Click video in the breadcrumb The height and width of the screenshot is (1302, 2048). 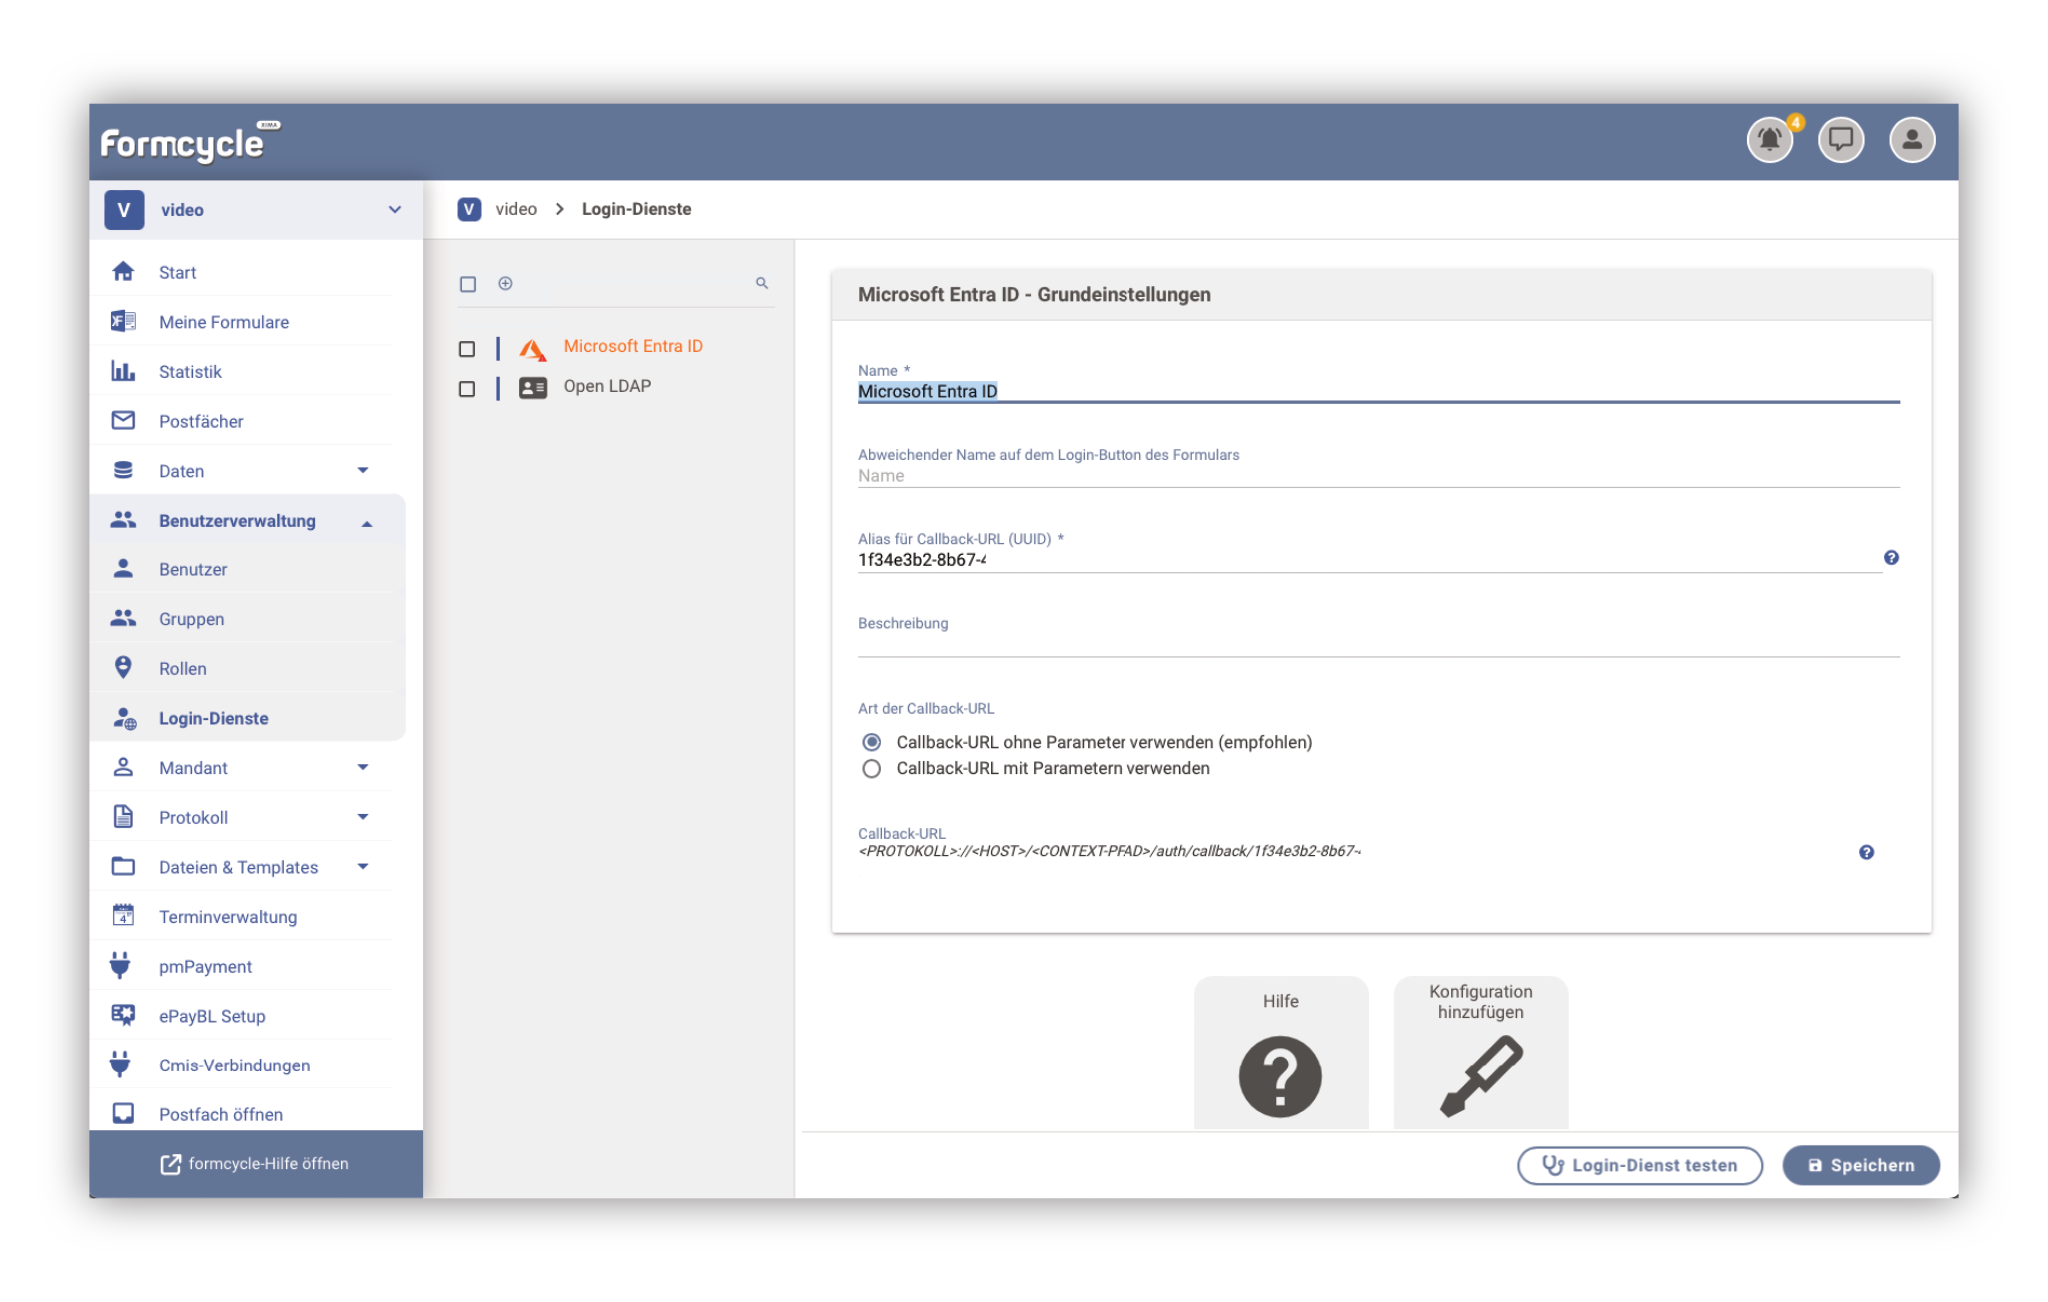(516, 209)
